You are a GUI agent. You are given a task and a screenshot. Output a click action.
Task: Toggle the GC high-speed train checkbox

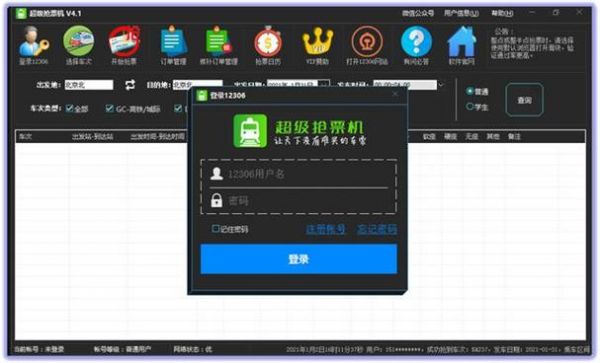tap(109, 109)
